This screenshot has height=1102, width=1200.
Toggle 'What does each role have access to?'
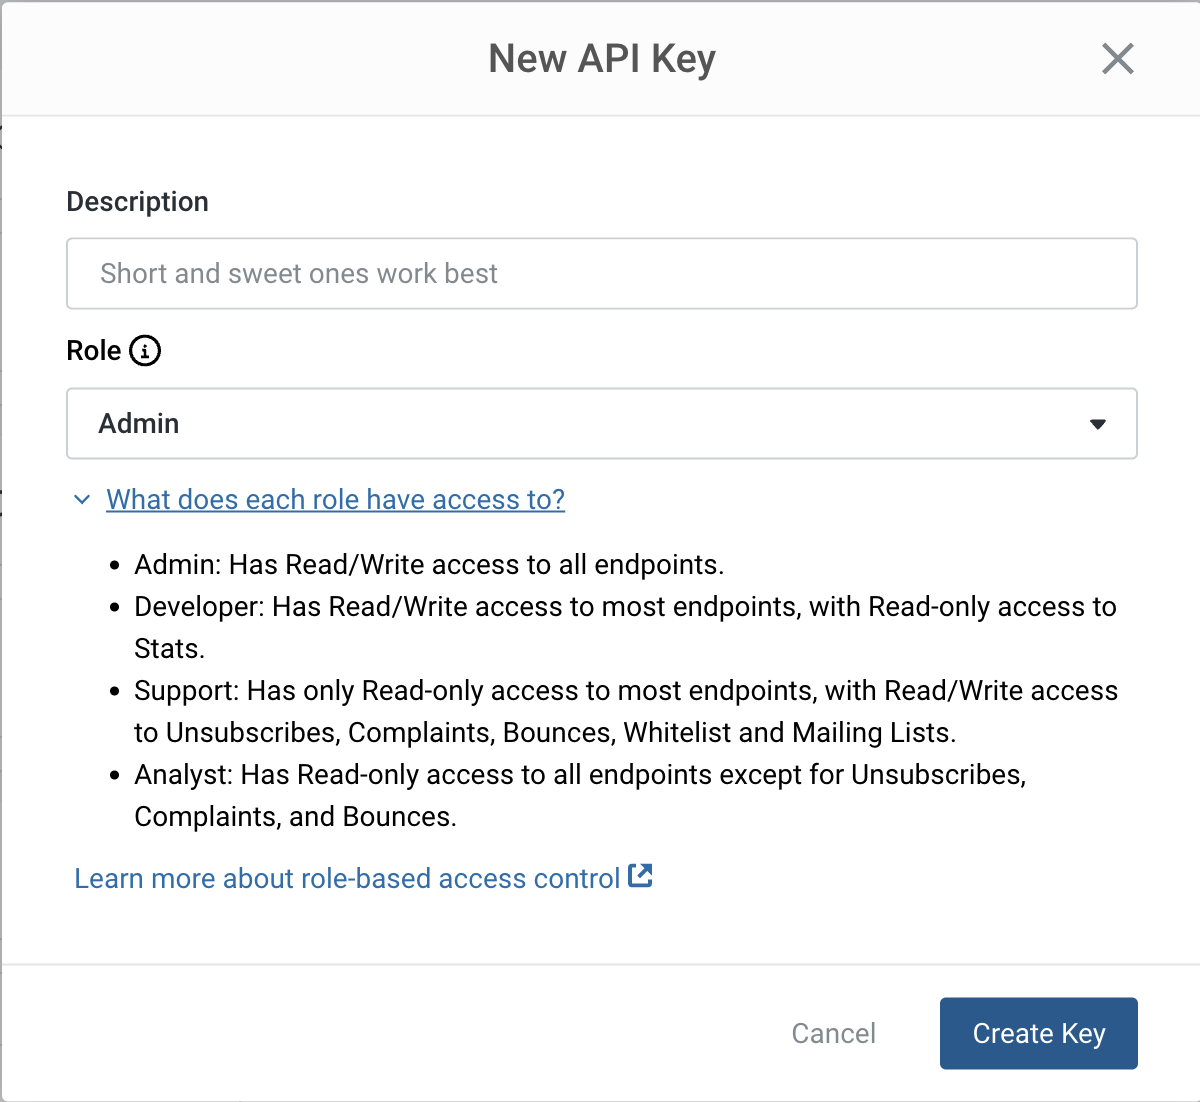click(335, 499)
